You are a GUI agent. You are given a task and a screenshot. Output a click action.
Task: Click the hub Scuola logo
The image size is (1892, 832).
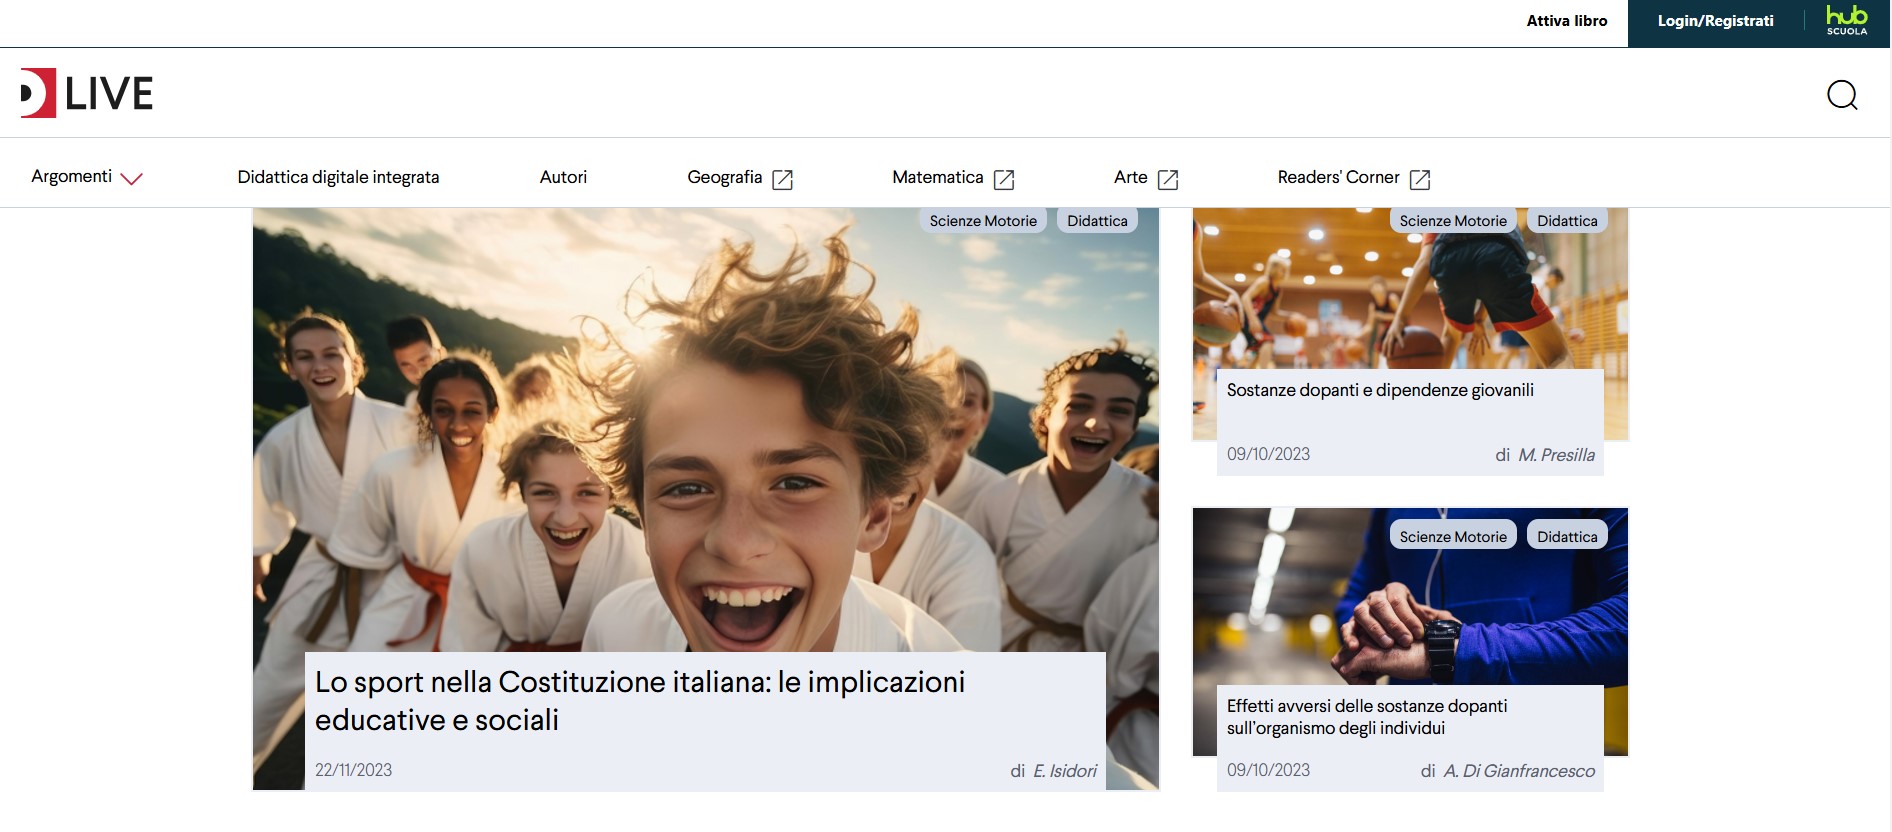(1846, 21)
